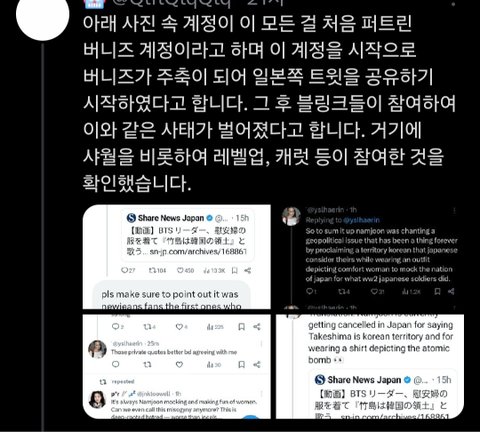Click the Share News Japan name in bottom-right card
Image resolution: width=480 pixels, height=432 pixels.
(x=364, y=380)
